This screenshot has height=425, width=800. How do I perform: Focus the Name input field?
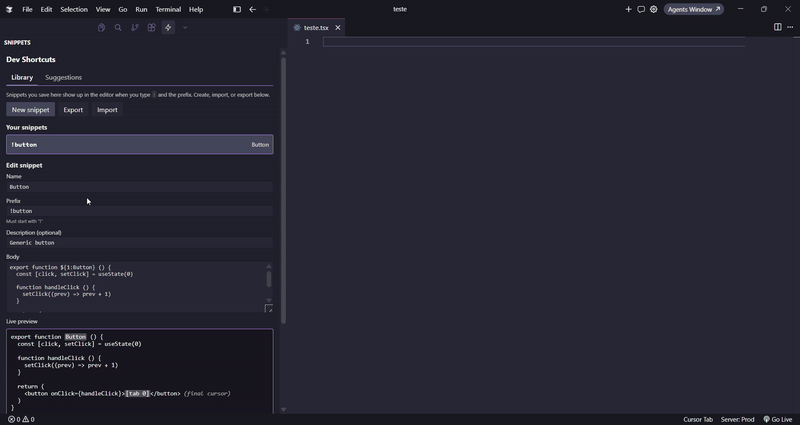(140, 187)
